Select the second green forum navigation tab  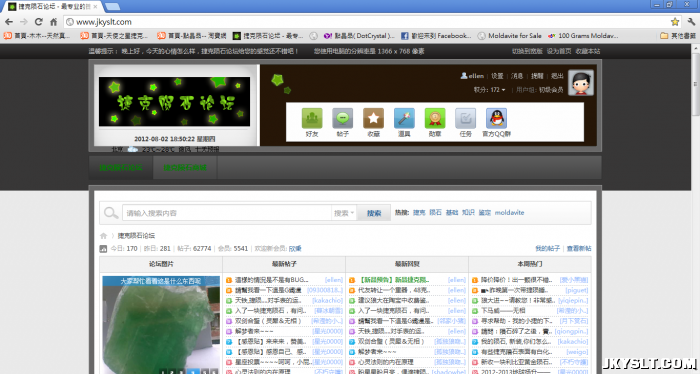(185, 168)
